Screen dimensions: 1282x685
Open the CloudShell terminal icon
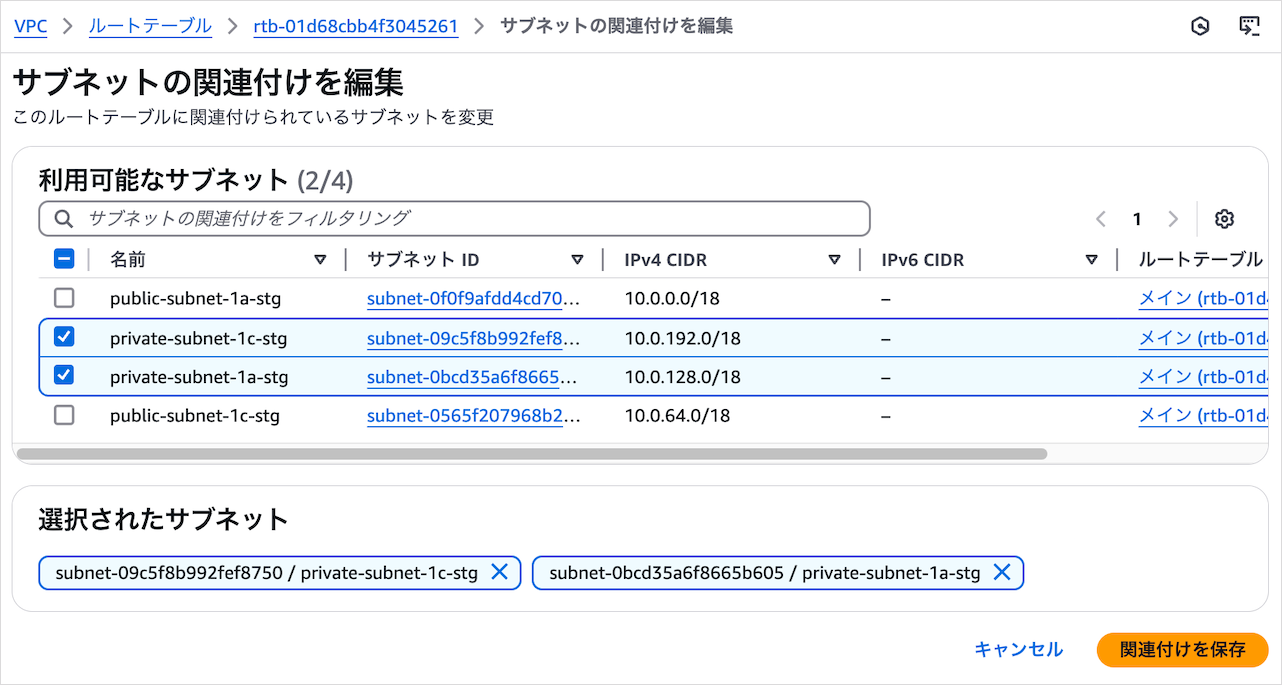click(x=1249, y=26)
